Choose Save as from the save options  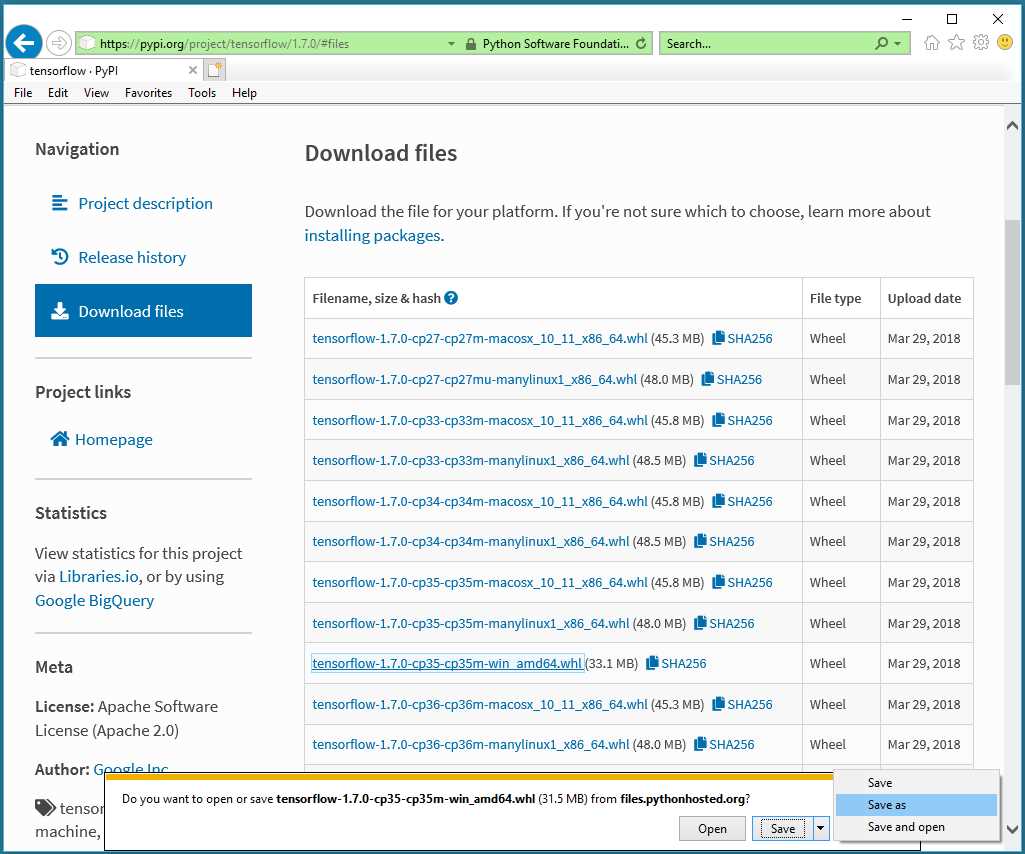click(x=887, y=805)
